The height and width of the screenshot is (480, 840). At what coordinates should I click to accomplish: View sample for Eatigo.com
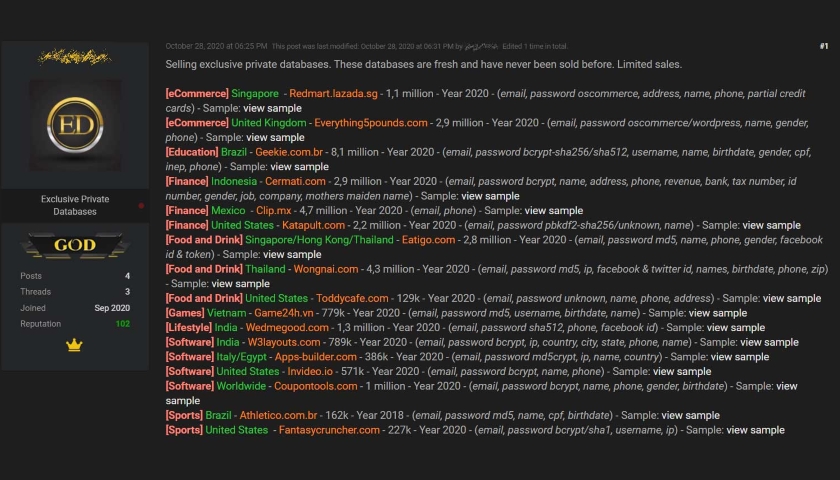coord(292,254)
